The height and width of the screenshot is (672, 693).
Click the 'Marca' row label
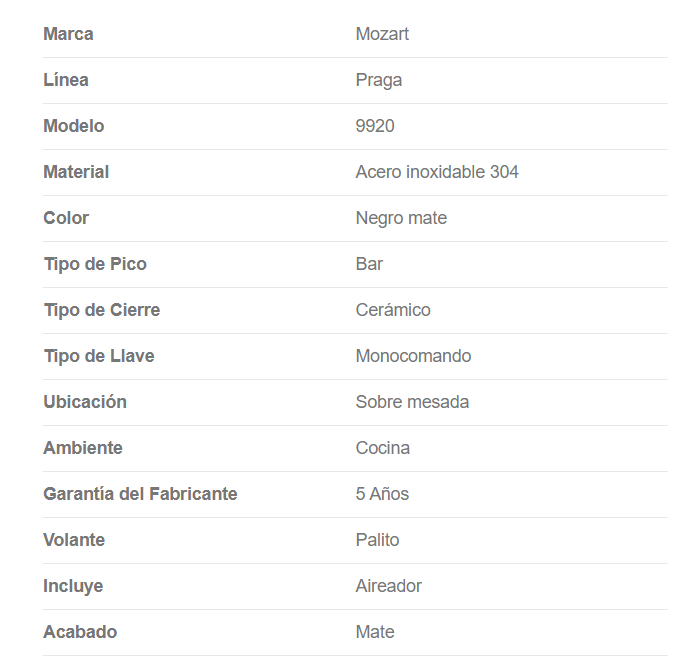[68, 34]
